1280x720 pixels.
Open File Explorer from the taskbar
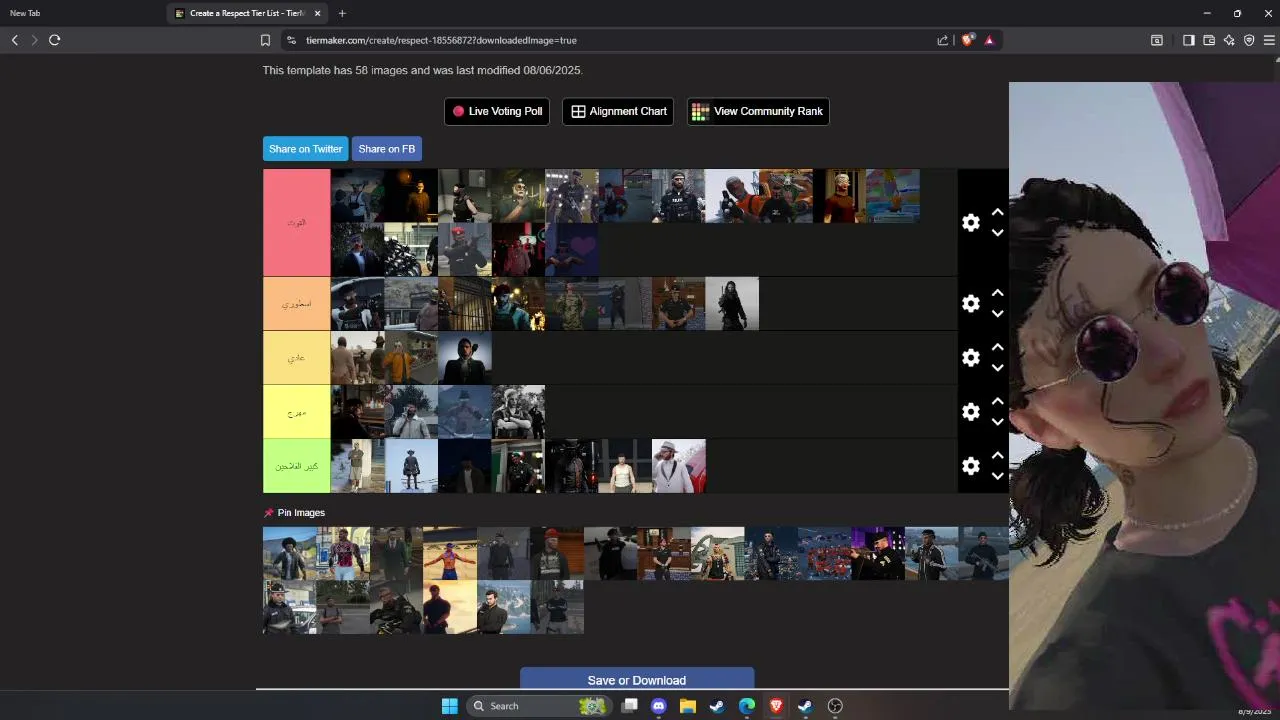tap(688, 706)
